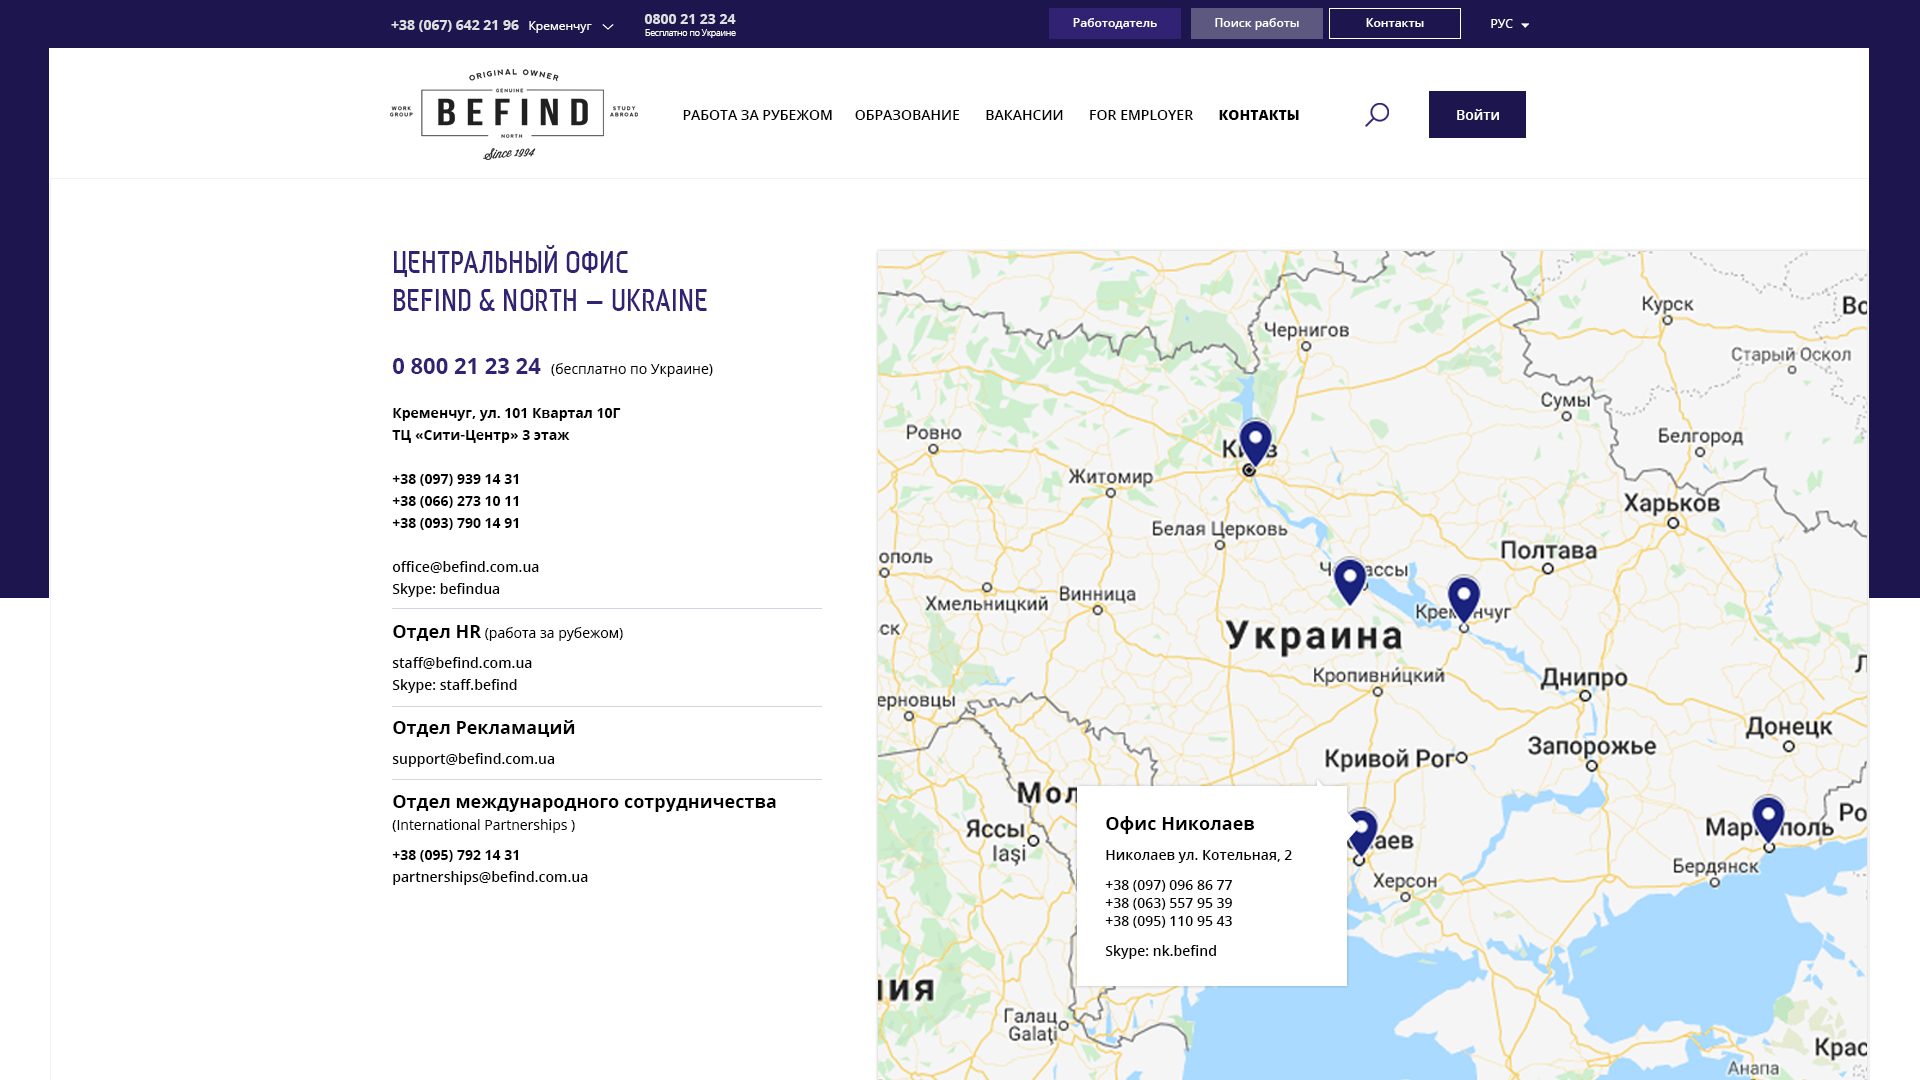Click the top bar Контакты button
Screen dimensions: 1920x1080
pos(1394,23)
